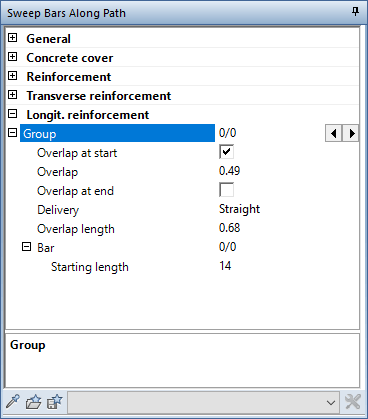The width and height of the screenshot is (368, 419).
Task: Click the Starting length value 14
Action: 225,266
